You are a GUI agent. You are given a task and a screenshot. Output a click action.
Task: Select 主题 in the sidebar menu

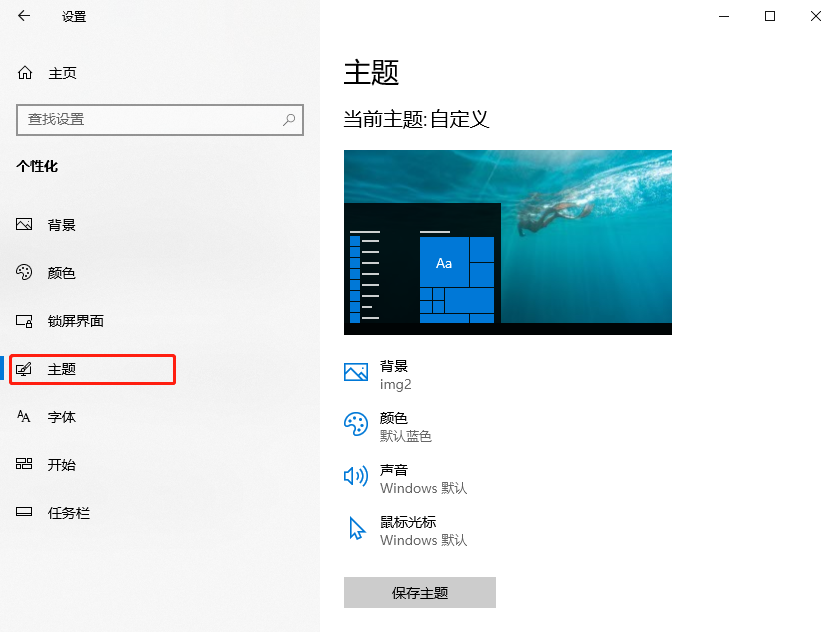(x=92, y=369)
